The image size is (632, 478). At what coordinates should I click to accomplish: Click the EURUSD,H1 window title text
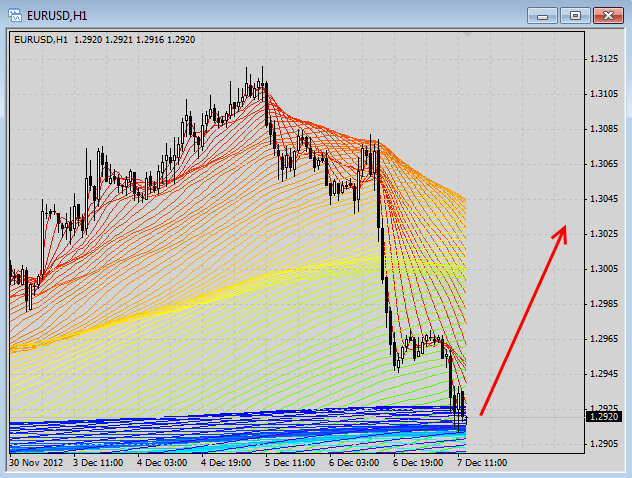pyautogui.click(x=57, y=16)
